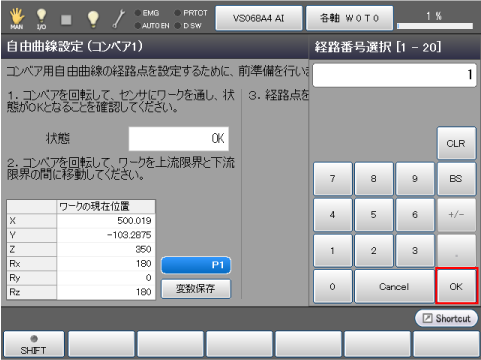Click the 状態 OK status field
Image resolution: width=481 pixels, height=360 pixels.
pos(179,138)
